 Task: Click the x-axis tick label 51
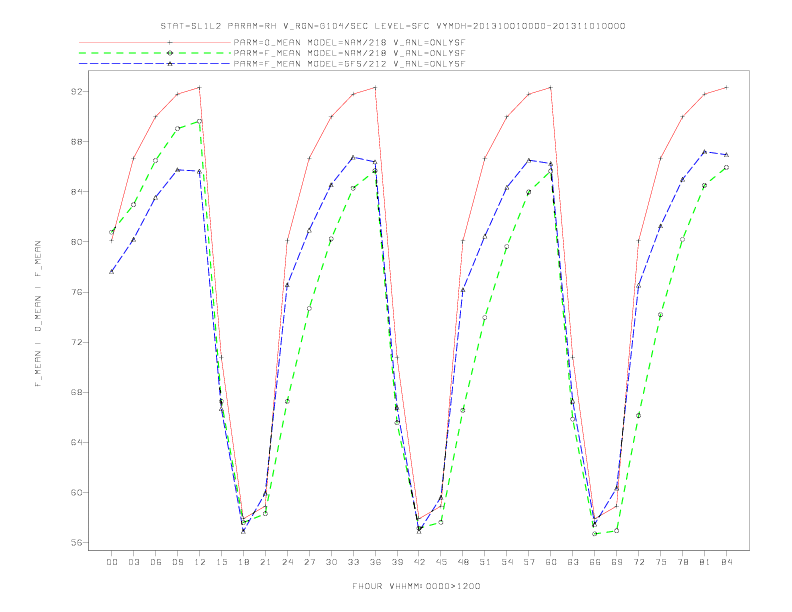click(x=485, y=562)
